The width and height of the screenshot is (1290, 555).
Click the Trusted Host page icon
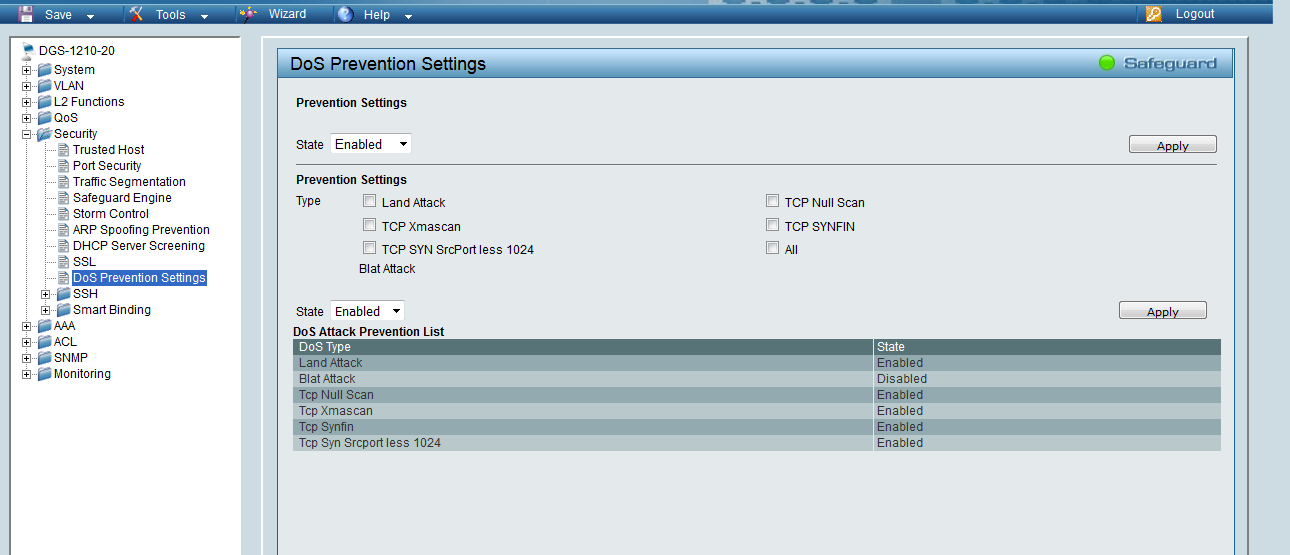point(63,150)
